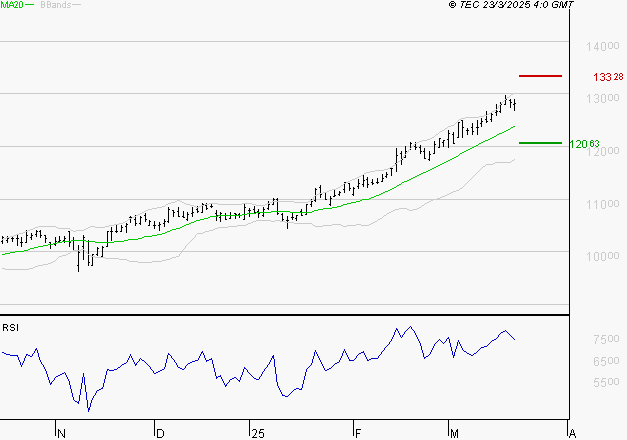Click the green line sample beside MA20
Image resolution: width=627 pixels, height=440 pixels.
(x=28, y=5)
